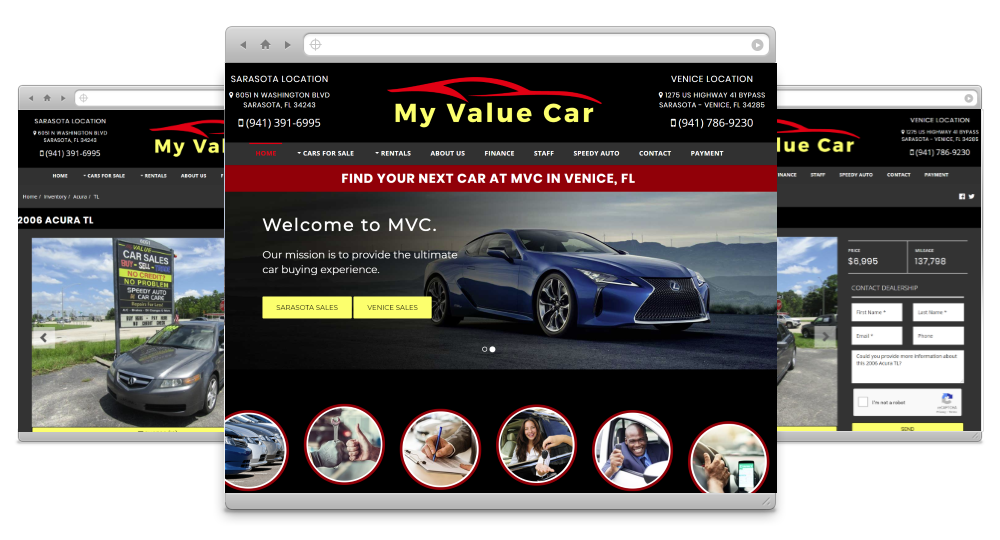This screenshot has height=540, width=1000.
Task: Click the message textarea about the 2006 Acura TL
Action: (908, 366)
